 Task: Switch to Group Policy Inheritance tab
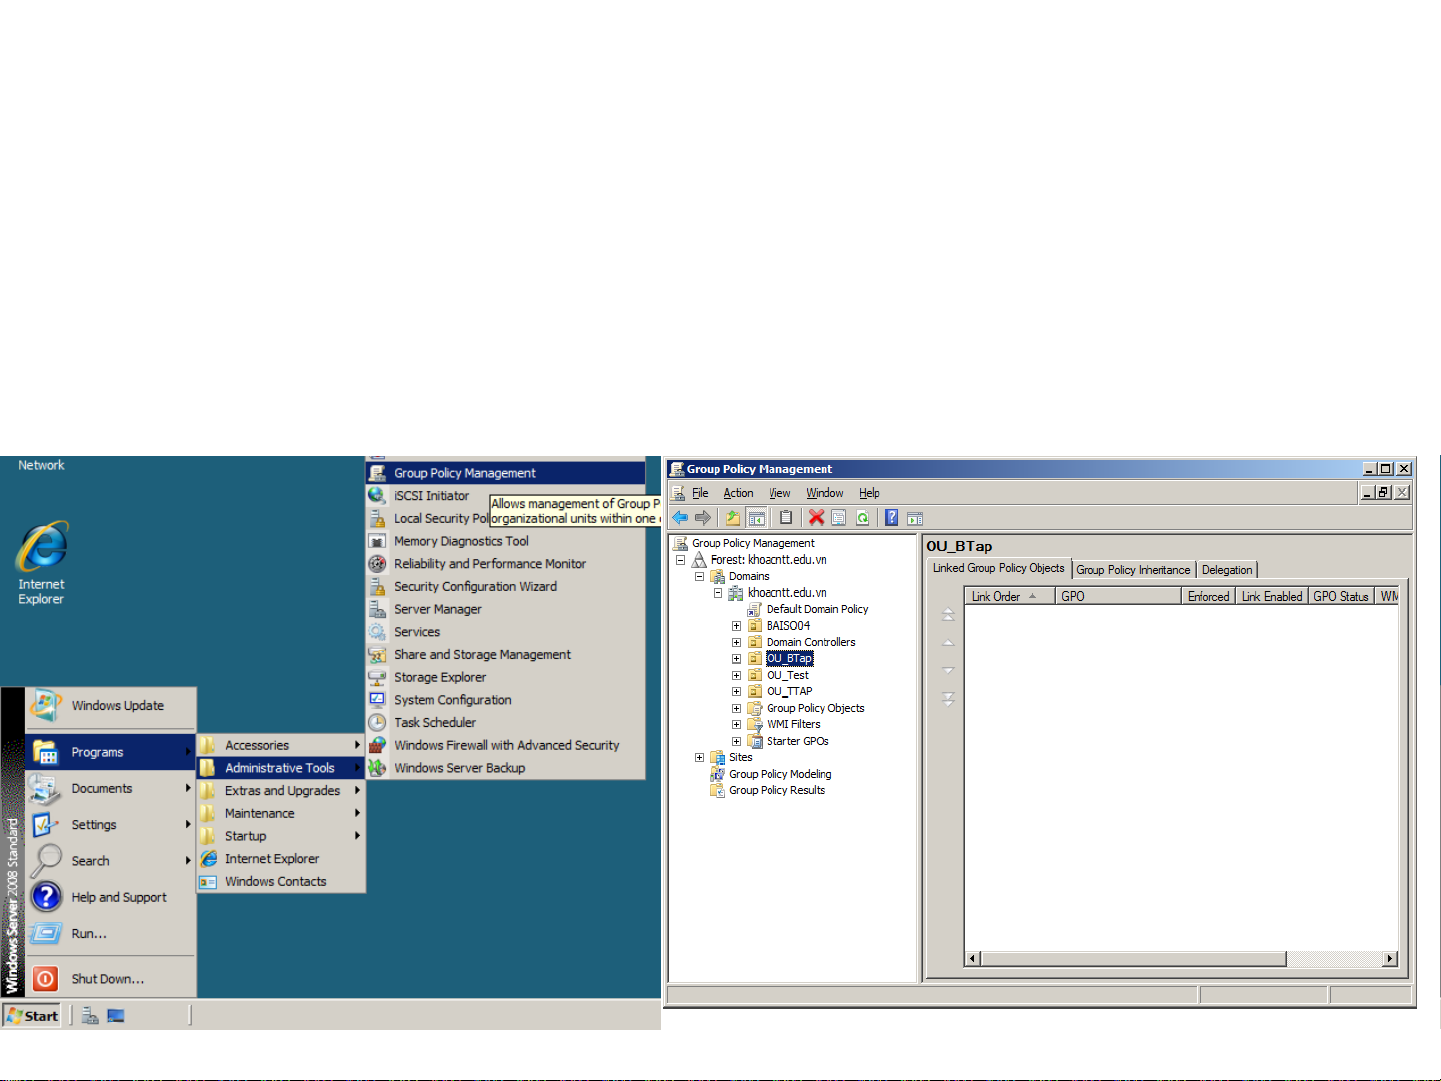[1133, 570]
